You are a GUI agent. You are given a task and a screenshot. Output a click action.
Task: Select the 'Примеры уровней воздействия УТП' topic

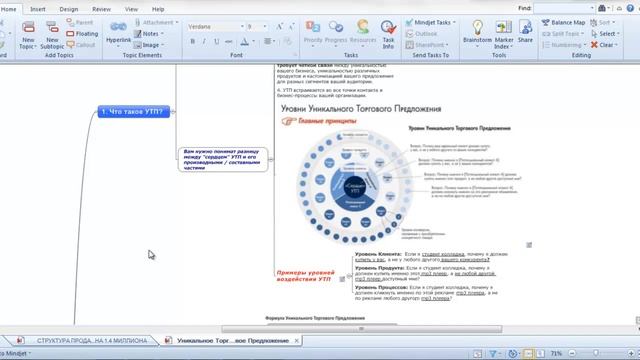click(305, 276)
